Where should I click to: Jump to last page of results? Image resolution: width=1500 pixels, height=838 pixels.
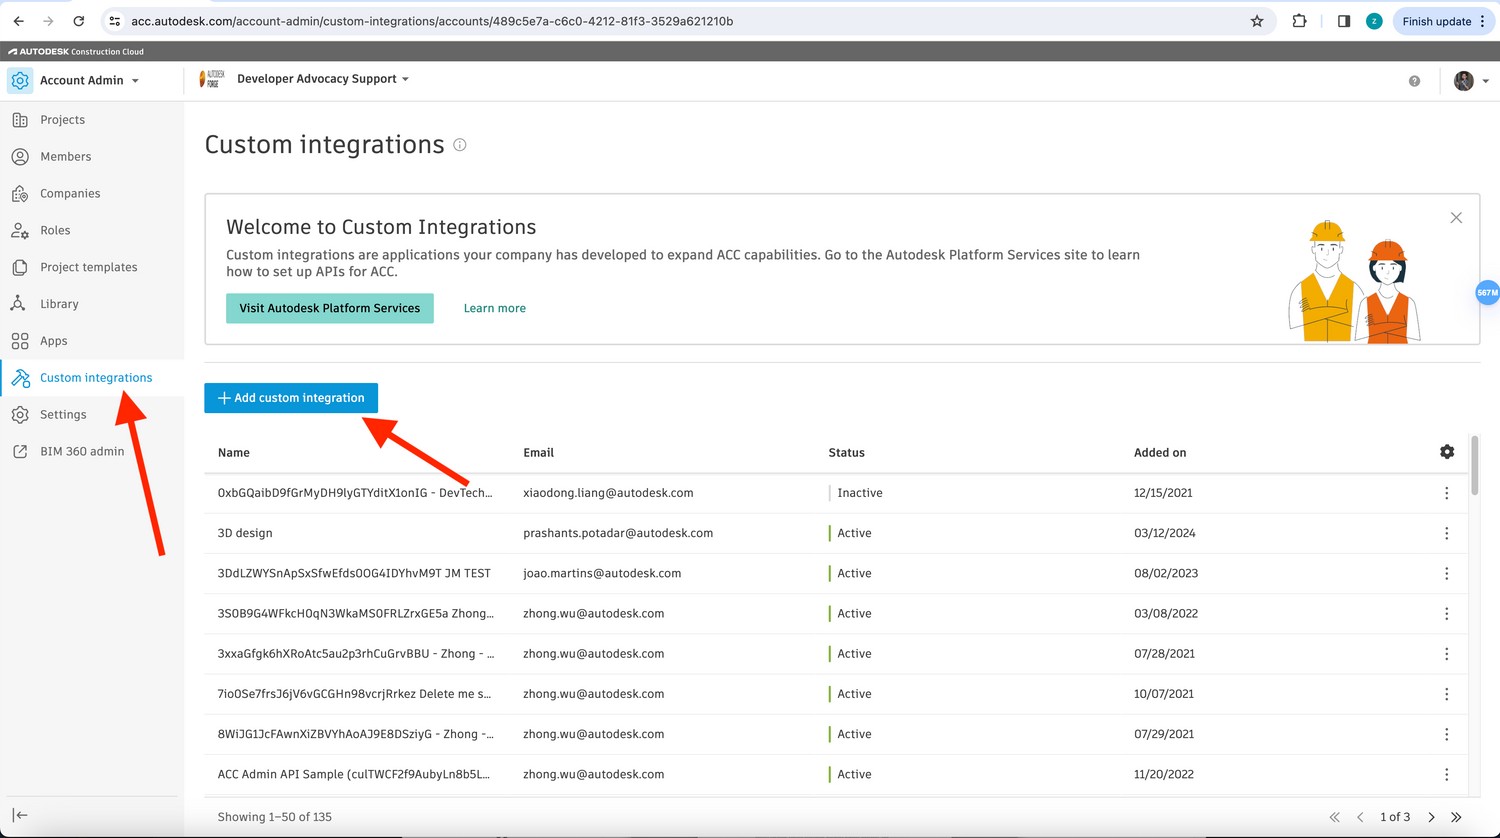(1456, 817)
